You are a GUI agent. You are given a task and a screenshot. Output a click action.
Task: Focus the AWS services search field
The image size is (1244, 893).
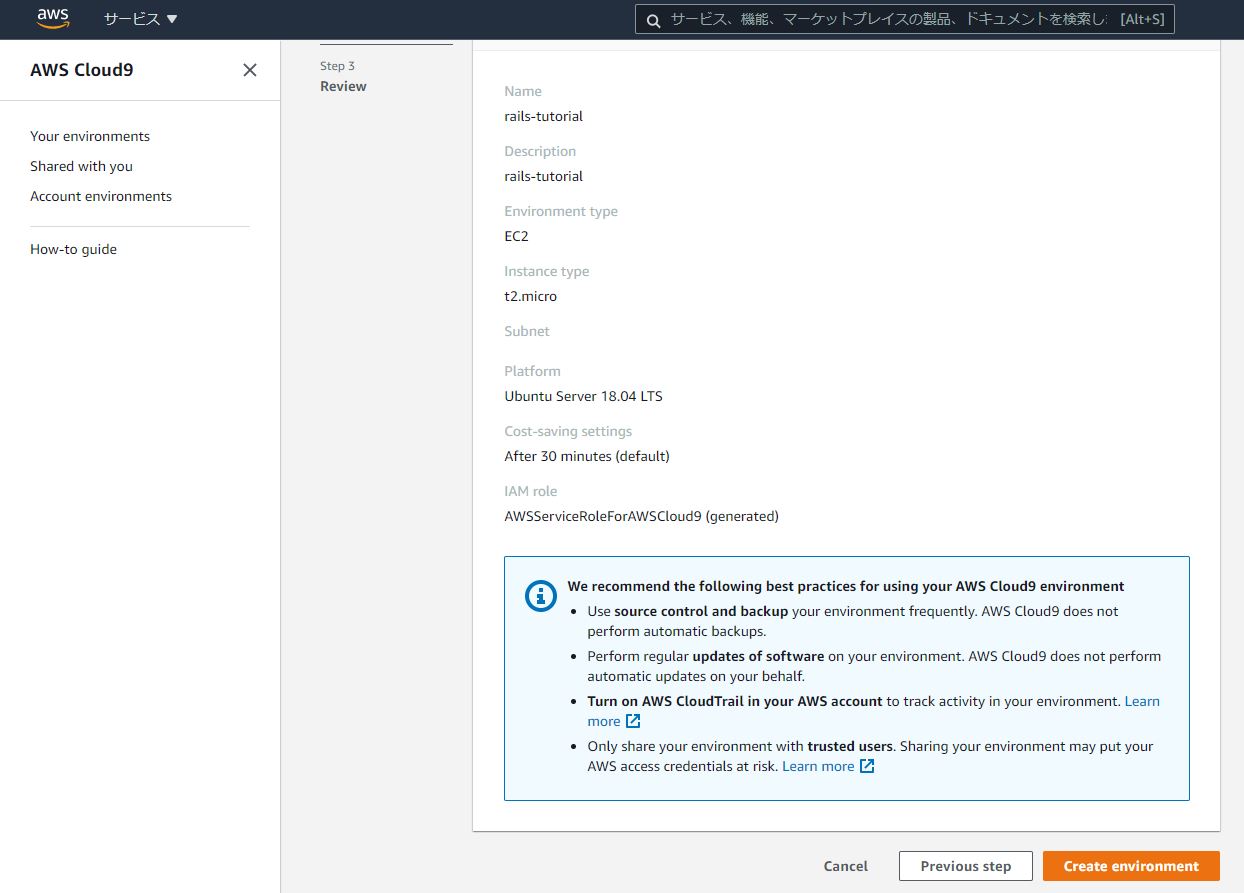pyautogui.click(x=904, y=19)
